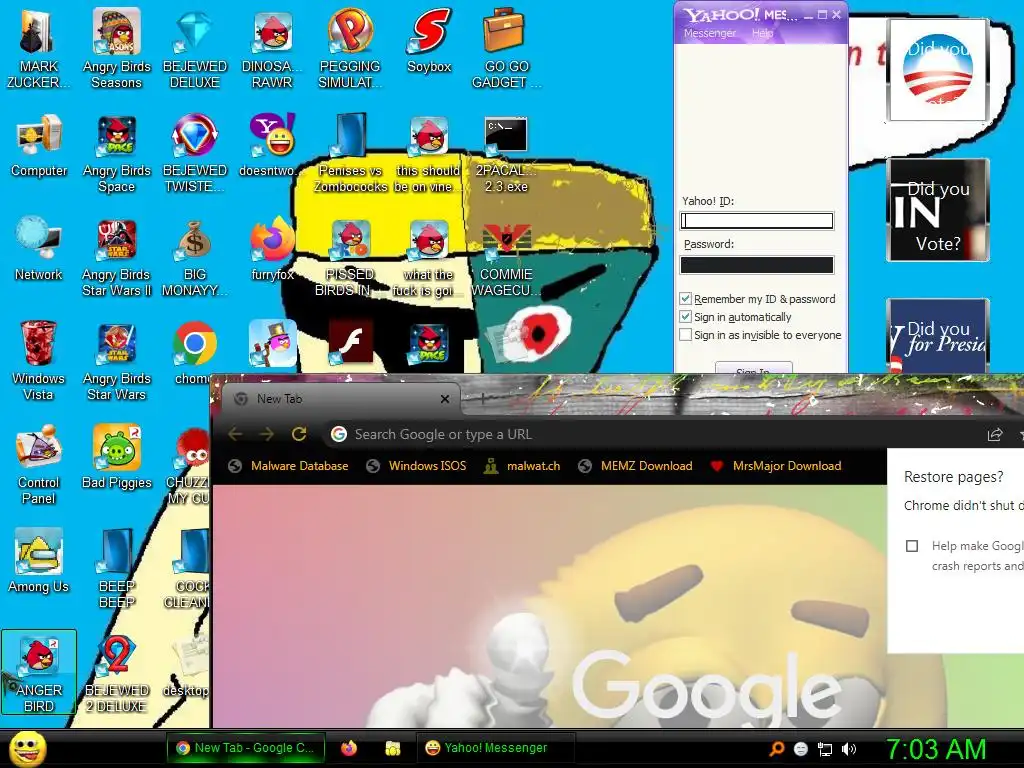
Task: Launch Angry Birds Star Wars shortcut
Action: pyautogui.click(x=116, y=360)
